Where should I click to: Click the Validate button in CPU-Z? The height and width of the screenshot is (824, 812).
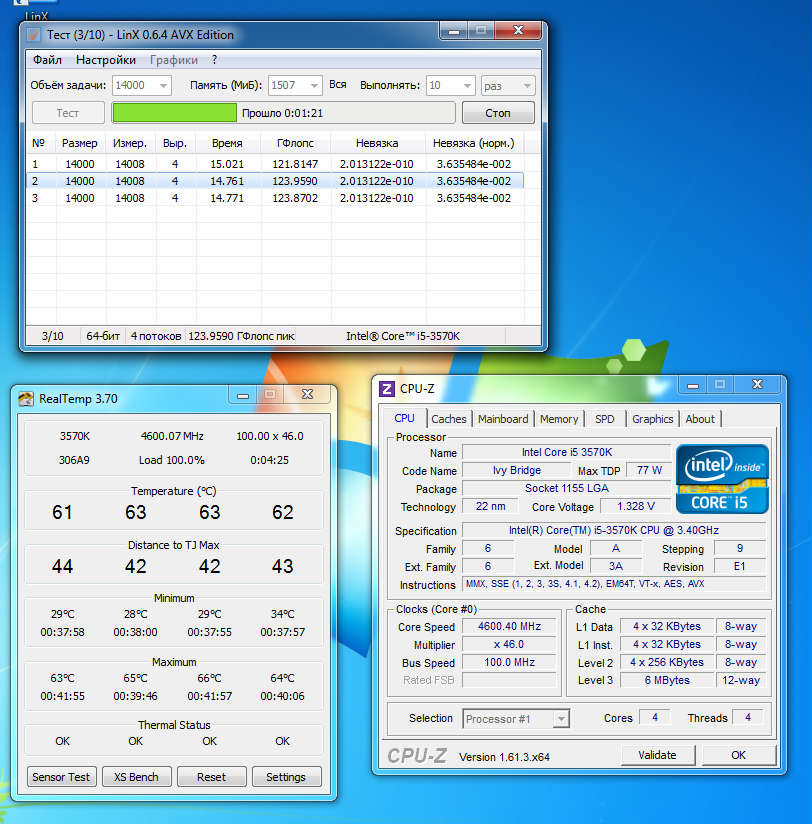tap(657, 755)
